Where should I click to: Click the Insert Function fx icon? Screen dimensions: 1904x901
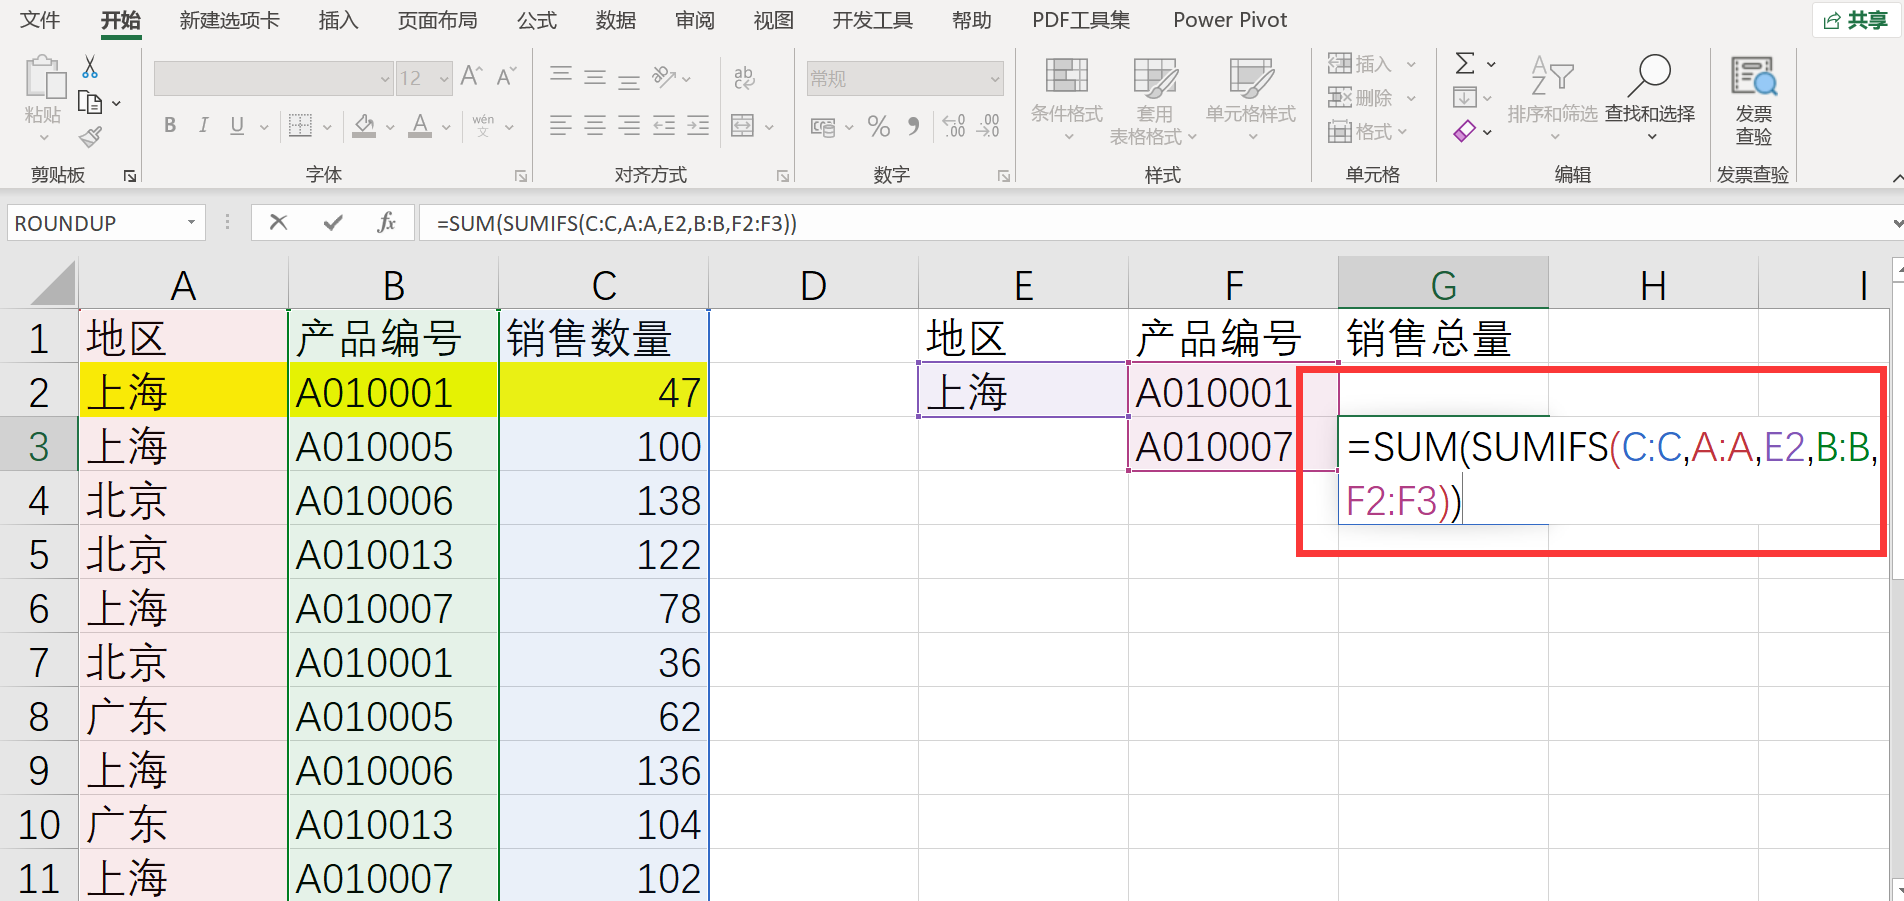387,222
